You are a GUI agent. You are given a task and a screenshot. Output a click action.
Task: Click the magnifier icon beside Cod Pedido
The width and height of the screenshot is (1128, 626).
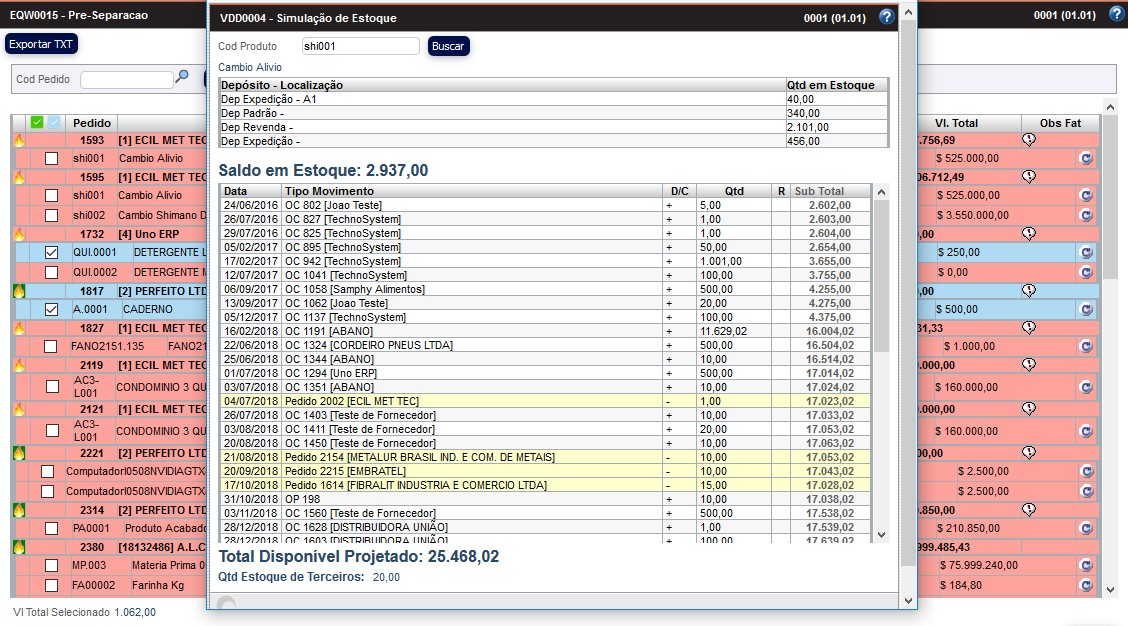[x=182, y=77]
